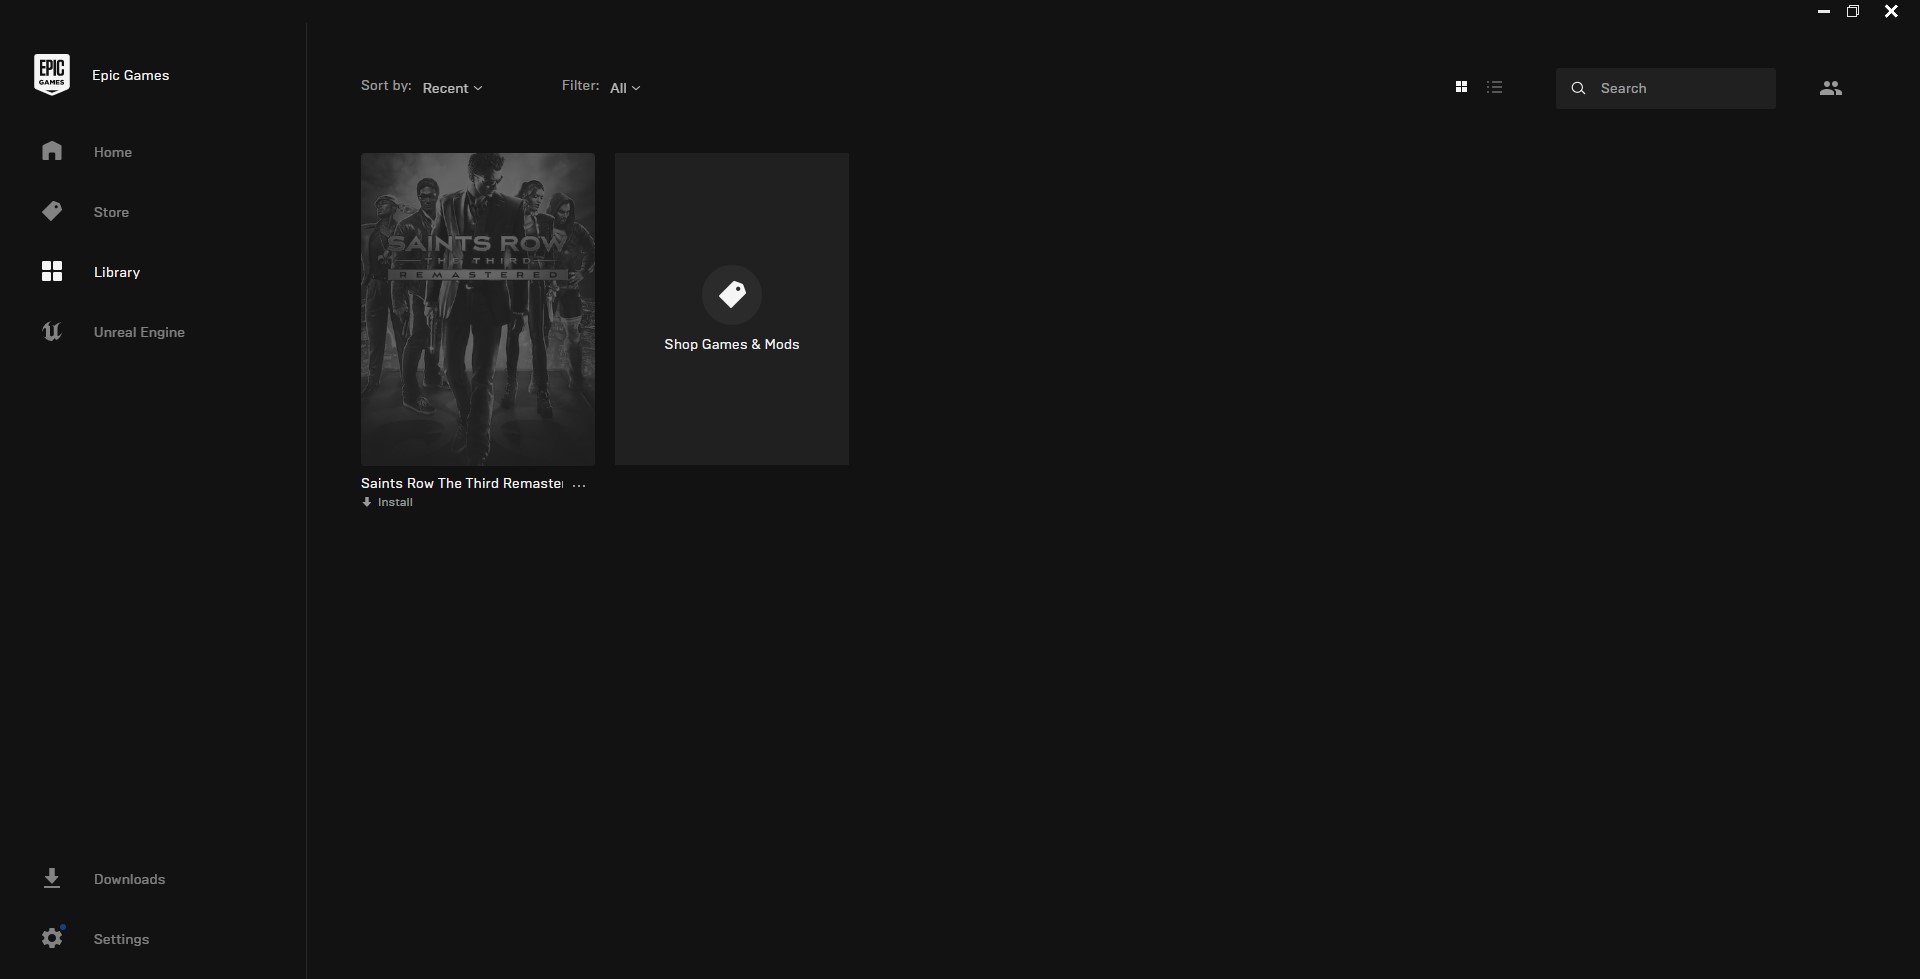Switch to grid view layout
The width and height of the screenshot is (1920, 979).
click(x=1461, y=87)
